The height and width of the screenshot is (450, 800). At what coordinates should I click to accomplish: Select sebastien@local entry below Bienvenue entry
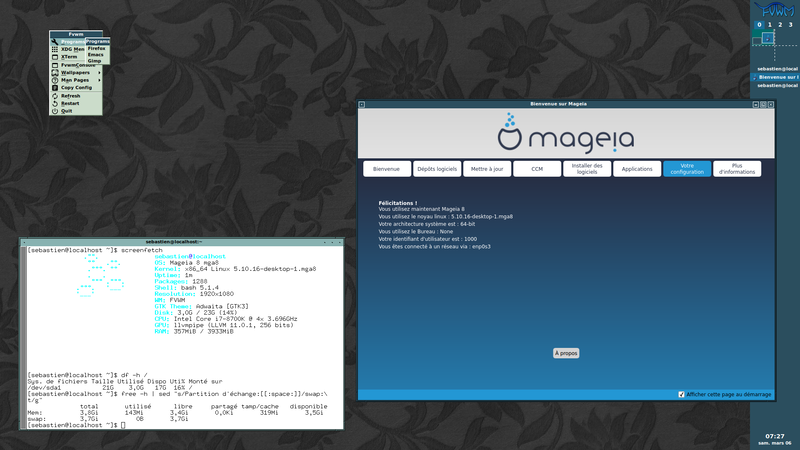click(x=774, y=86)
